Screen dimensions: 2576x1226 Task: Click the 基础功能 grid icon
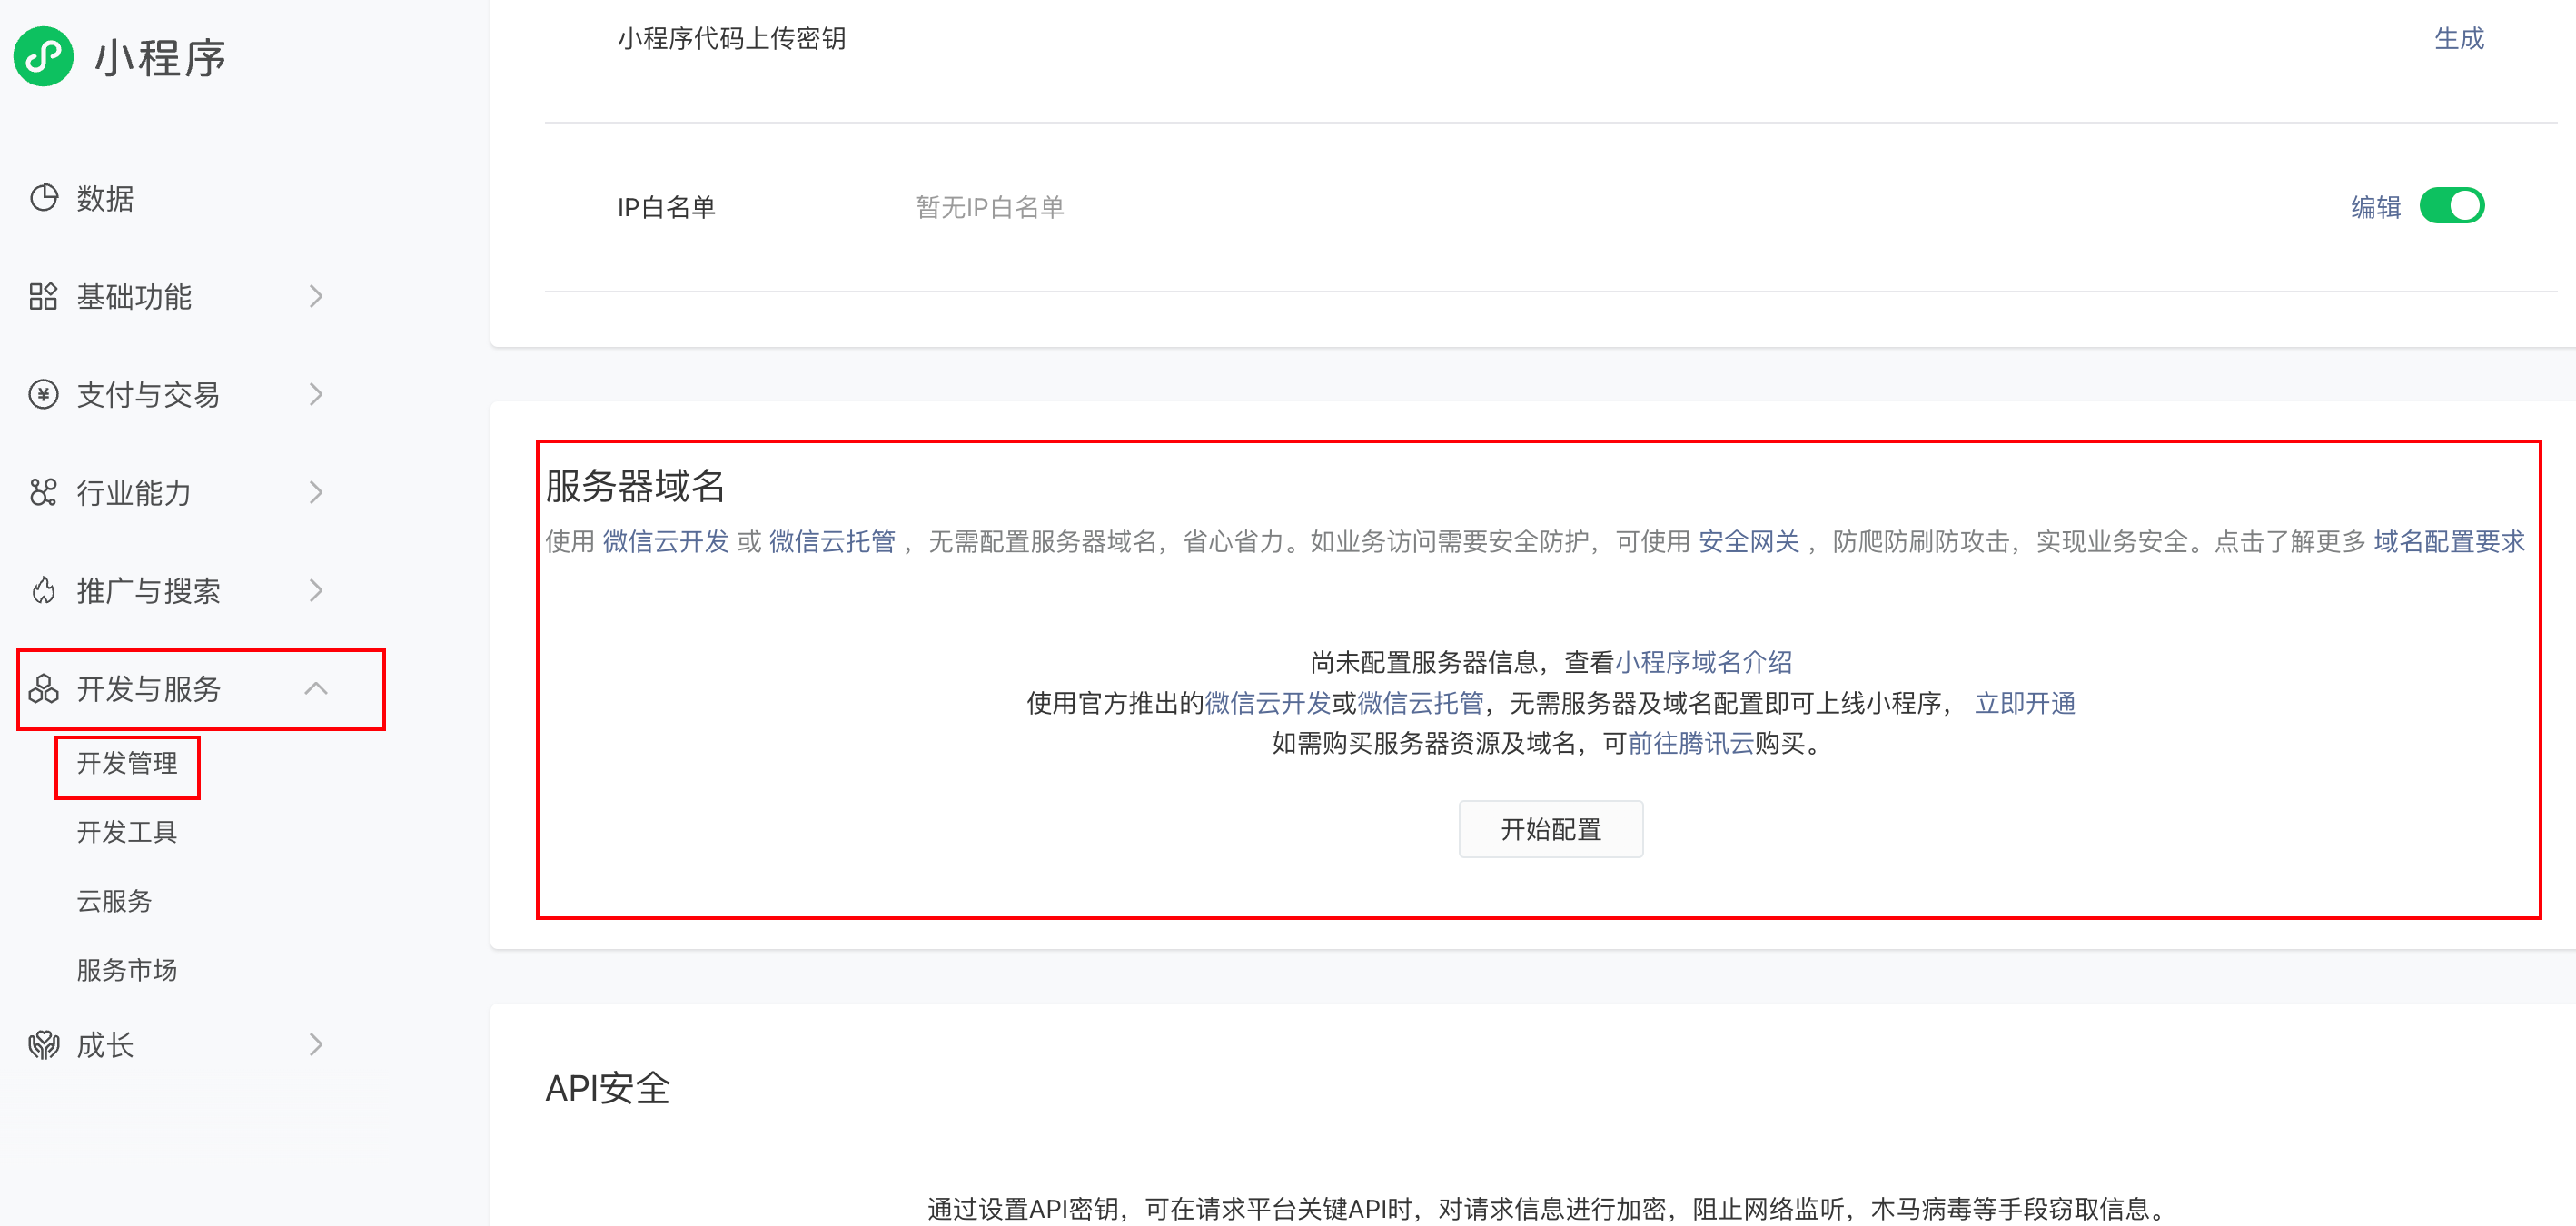pyautogui.click(x=43, y=296)
